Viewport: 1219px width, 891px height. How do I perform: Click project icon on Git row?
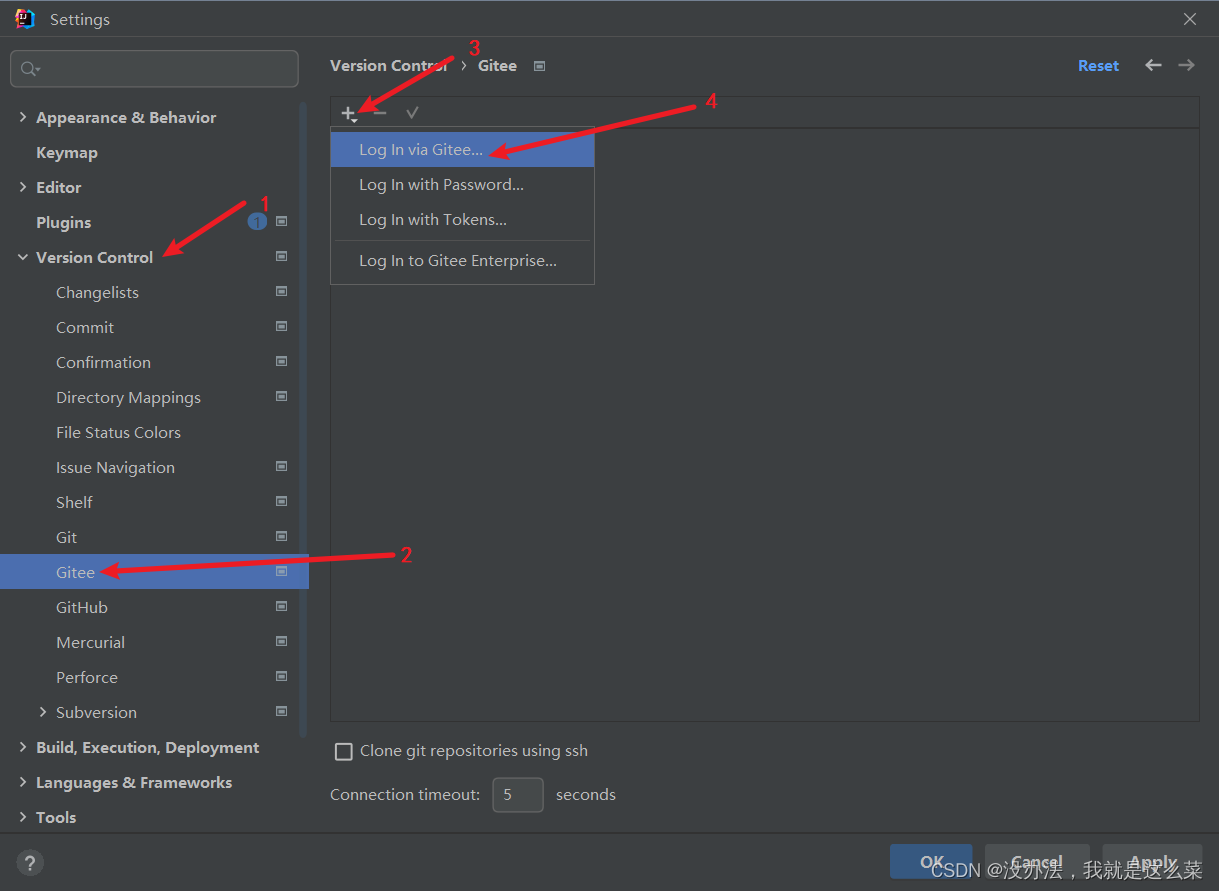tap(281, 536)
